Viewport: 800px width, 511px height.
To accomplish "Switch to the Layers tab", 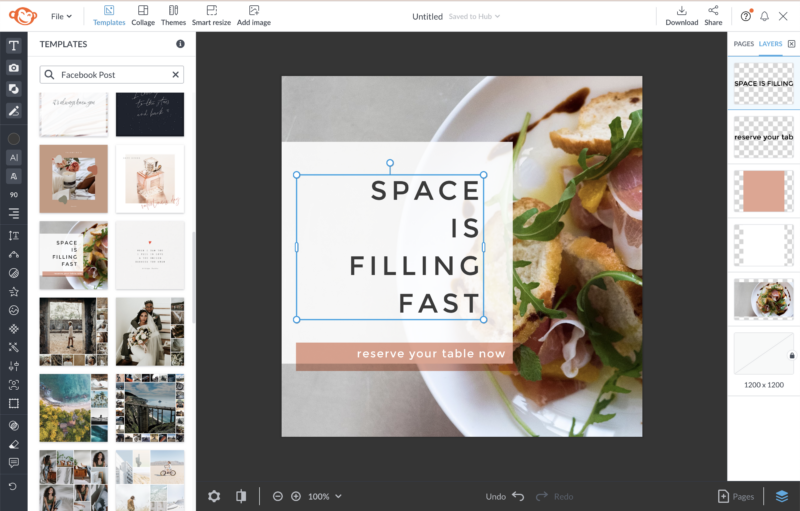I will point(770,44).
